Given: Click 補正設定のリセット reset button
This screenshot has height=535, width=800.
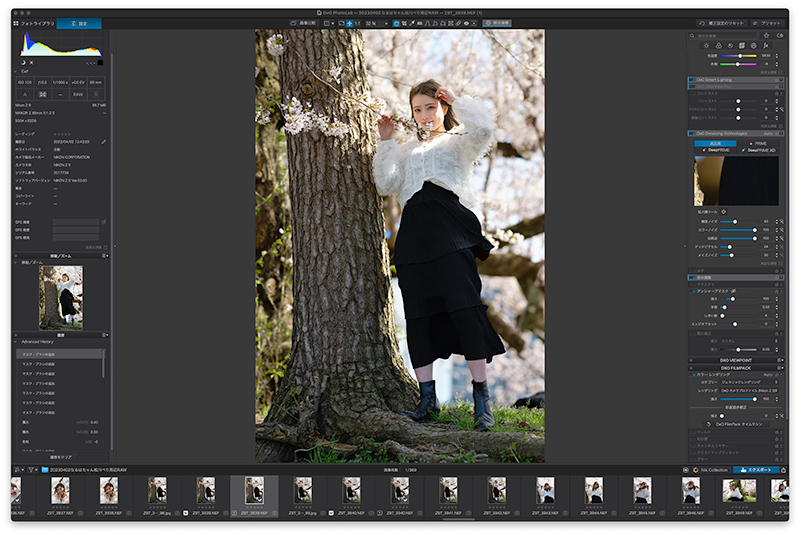Looking at the screenshot, I should click(x=721, y=23).
